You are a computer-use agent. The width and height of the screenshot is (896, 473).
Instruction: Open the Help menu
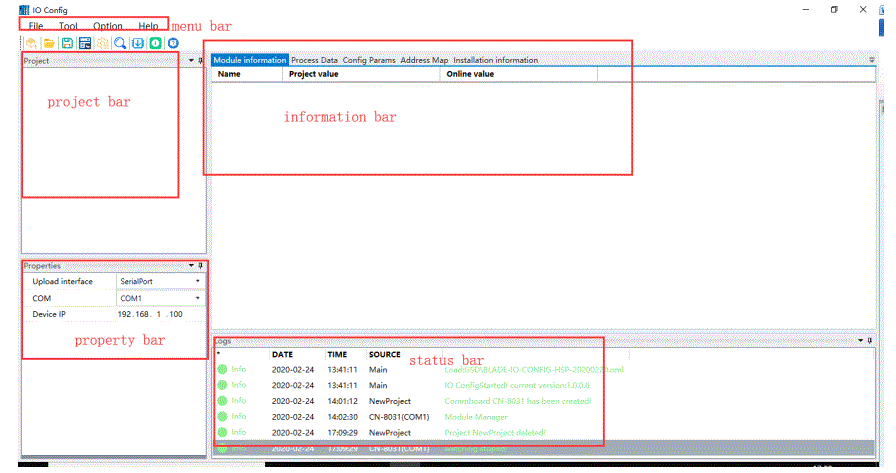tap(148, 26)
